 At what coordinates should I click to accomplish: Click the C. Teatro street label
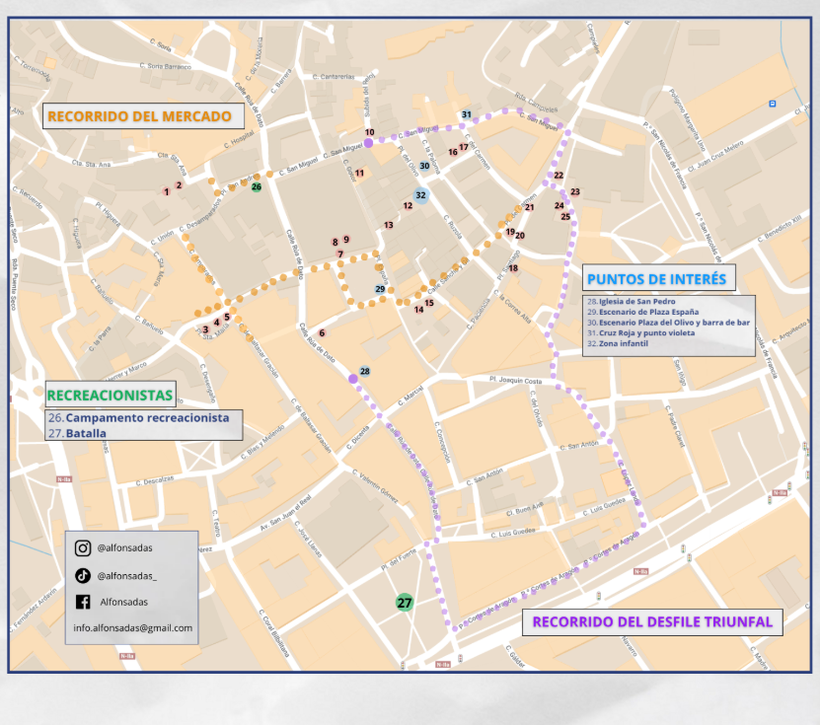(x=215, y=523)
